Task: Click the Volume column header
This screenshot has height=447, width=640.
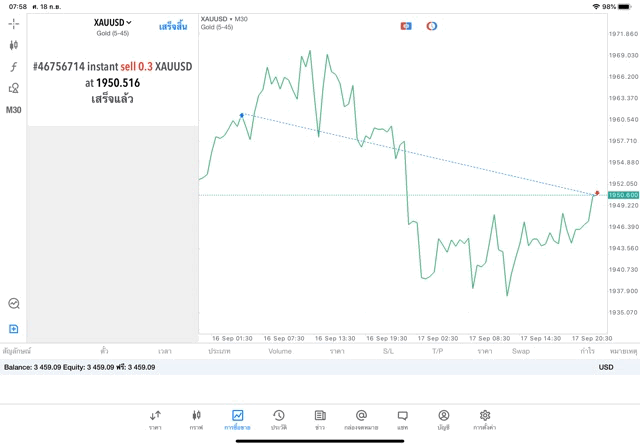Action: point(280,351)
